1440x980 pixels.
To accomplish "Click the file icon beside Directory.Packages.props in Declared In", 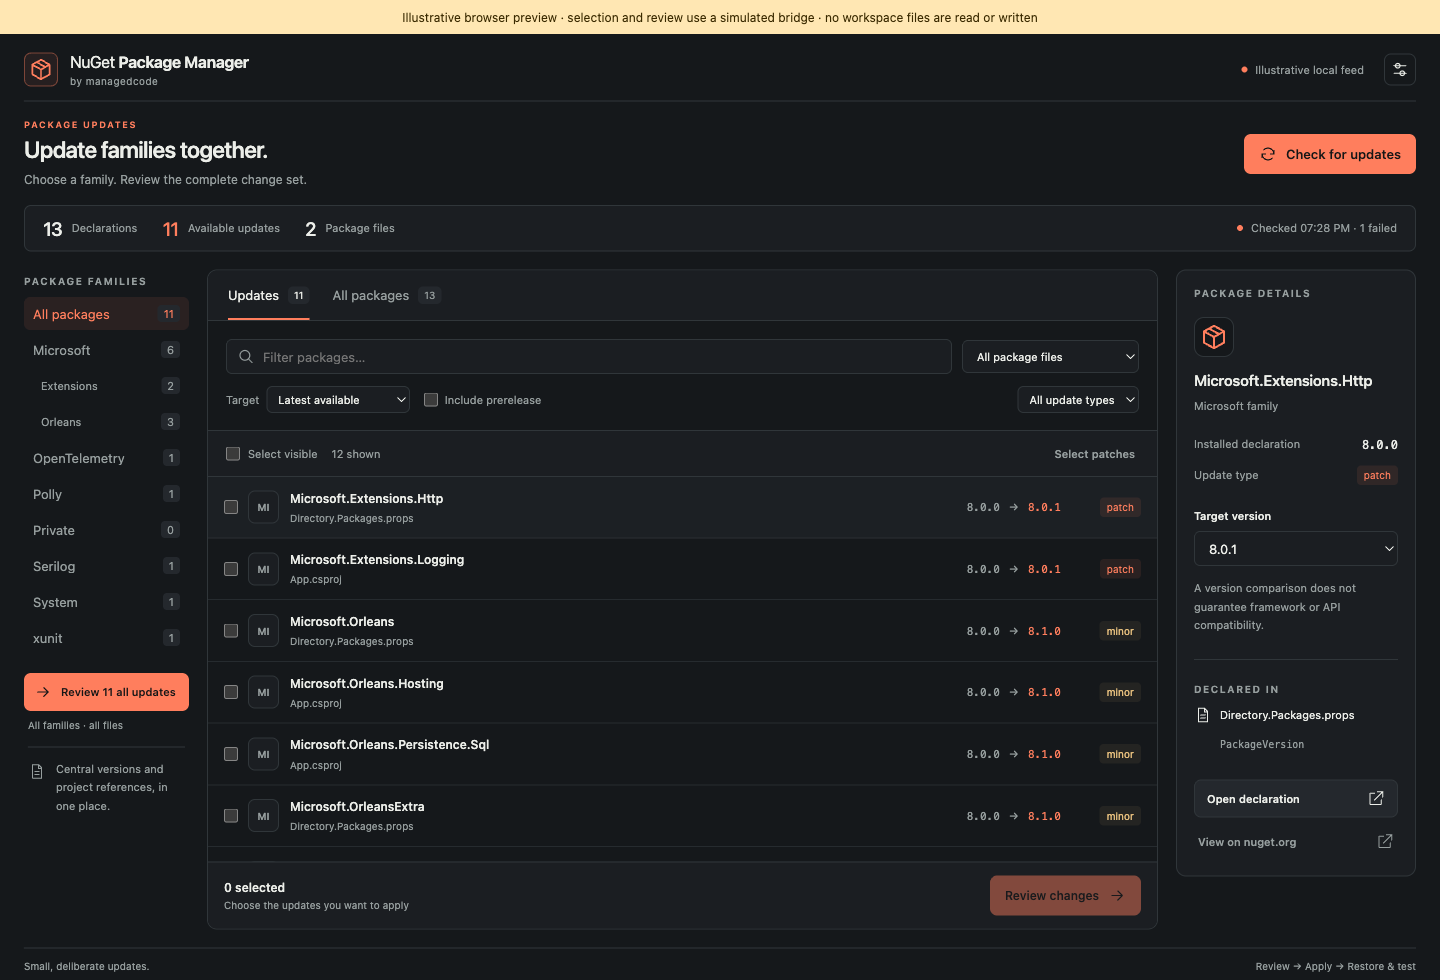I will click(1203, 715).
